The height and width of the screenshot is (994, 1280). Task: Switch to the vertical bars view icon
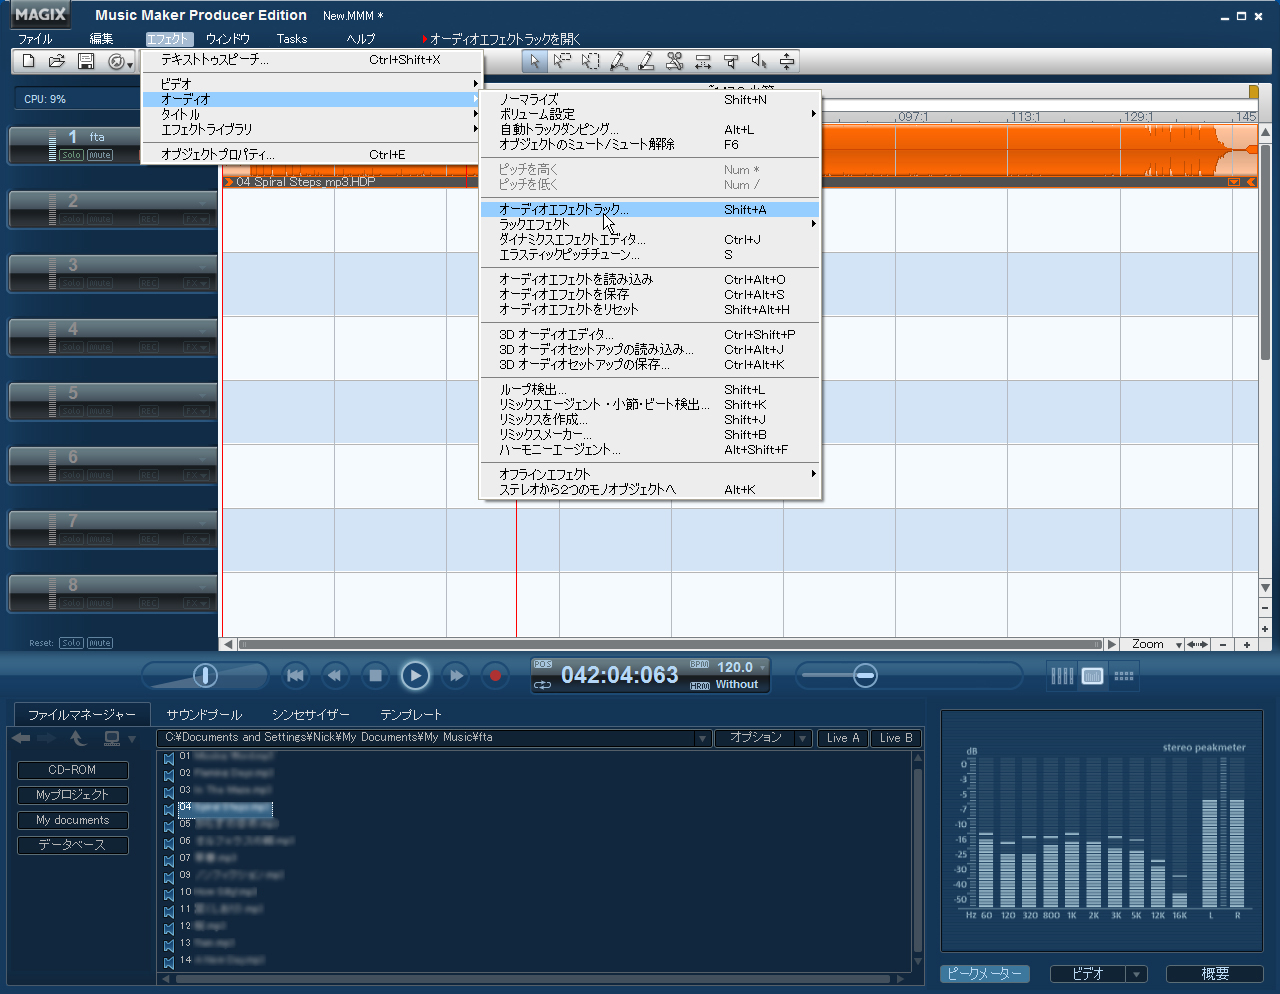click(1062, 676)
